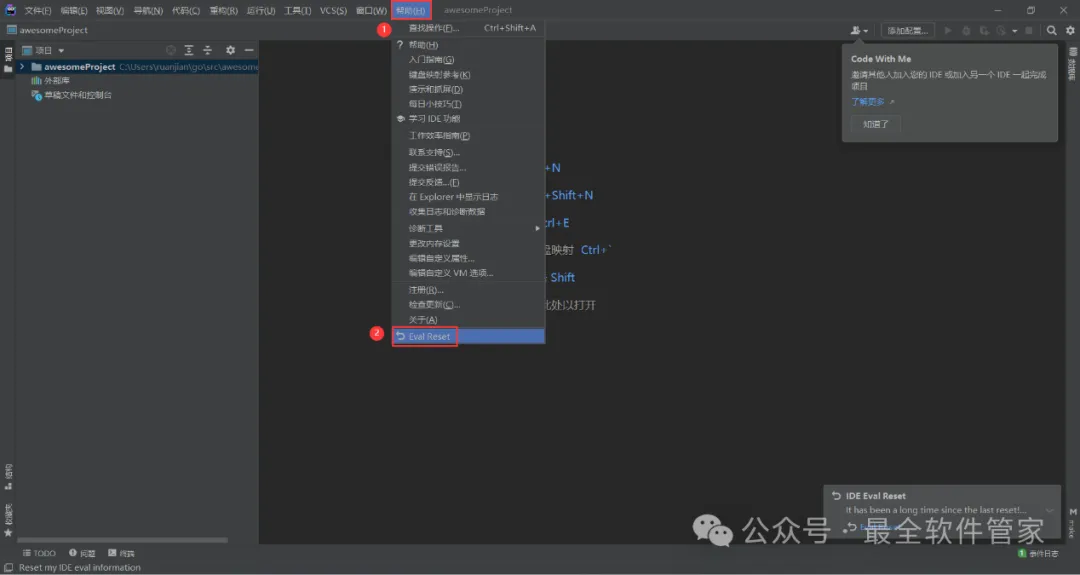Select 检查更新(C) check updates item

click(468, 304)
